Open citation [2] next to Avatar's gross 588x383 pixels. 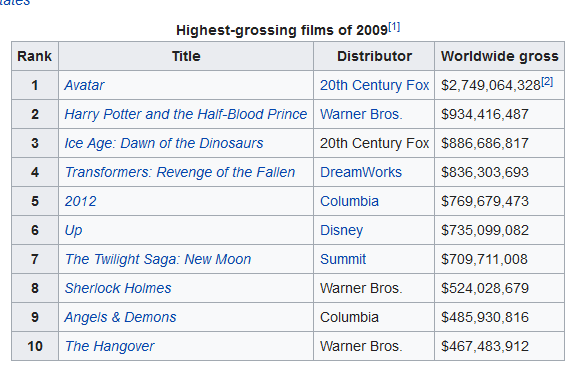547,81
